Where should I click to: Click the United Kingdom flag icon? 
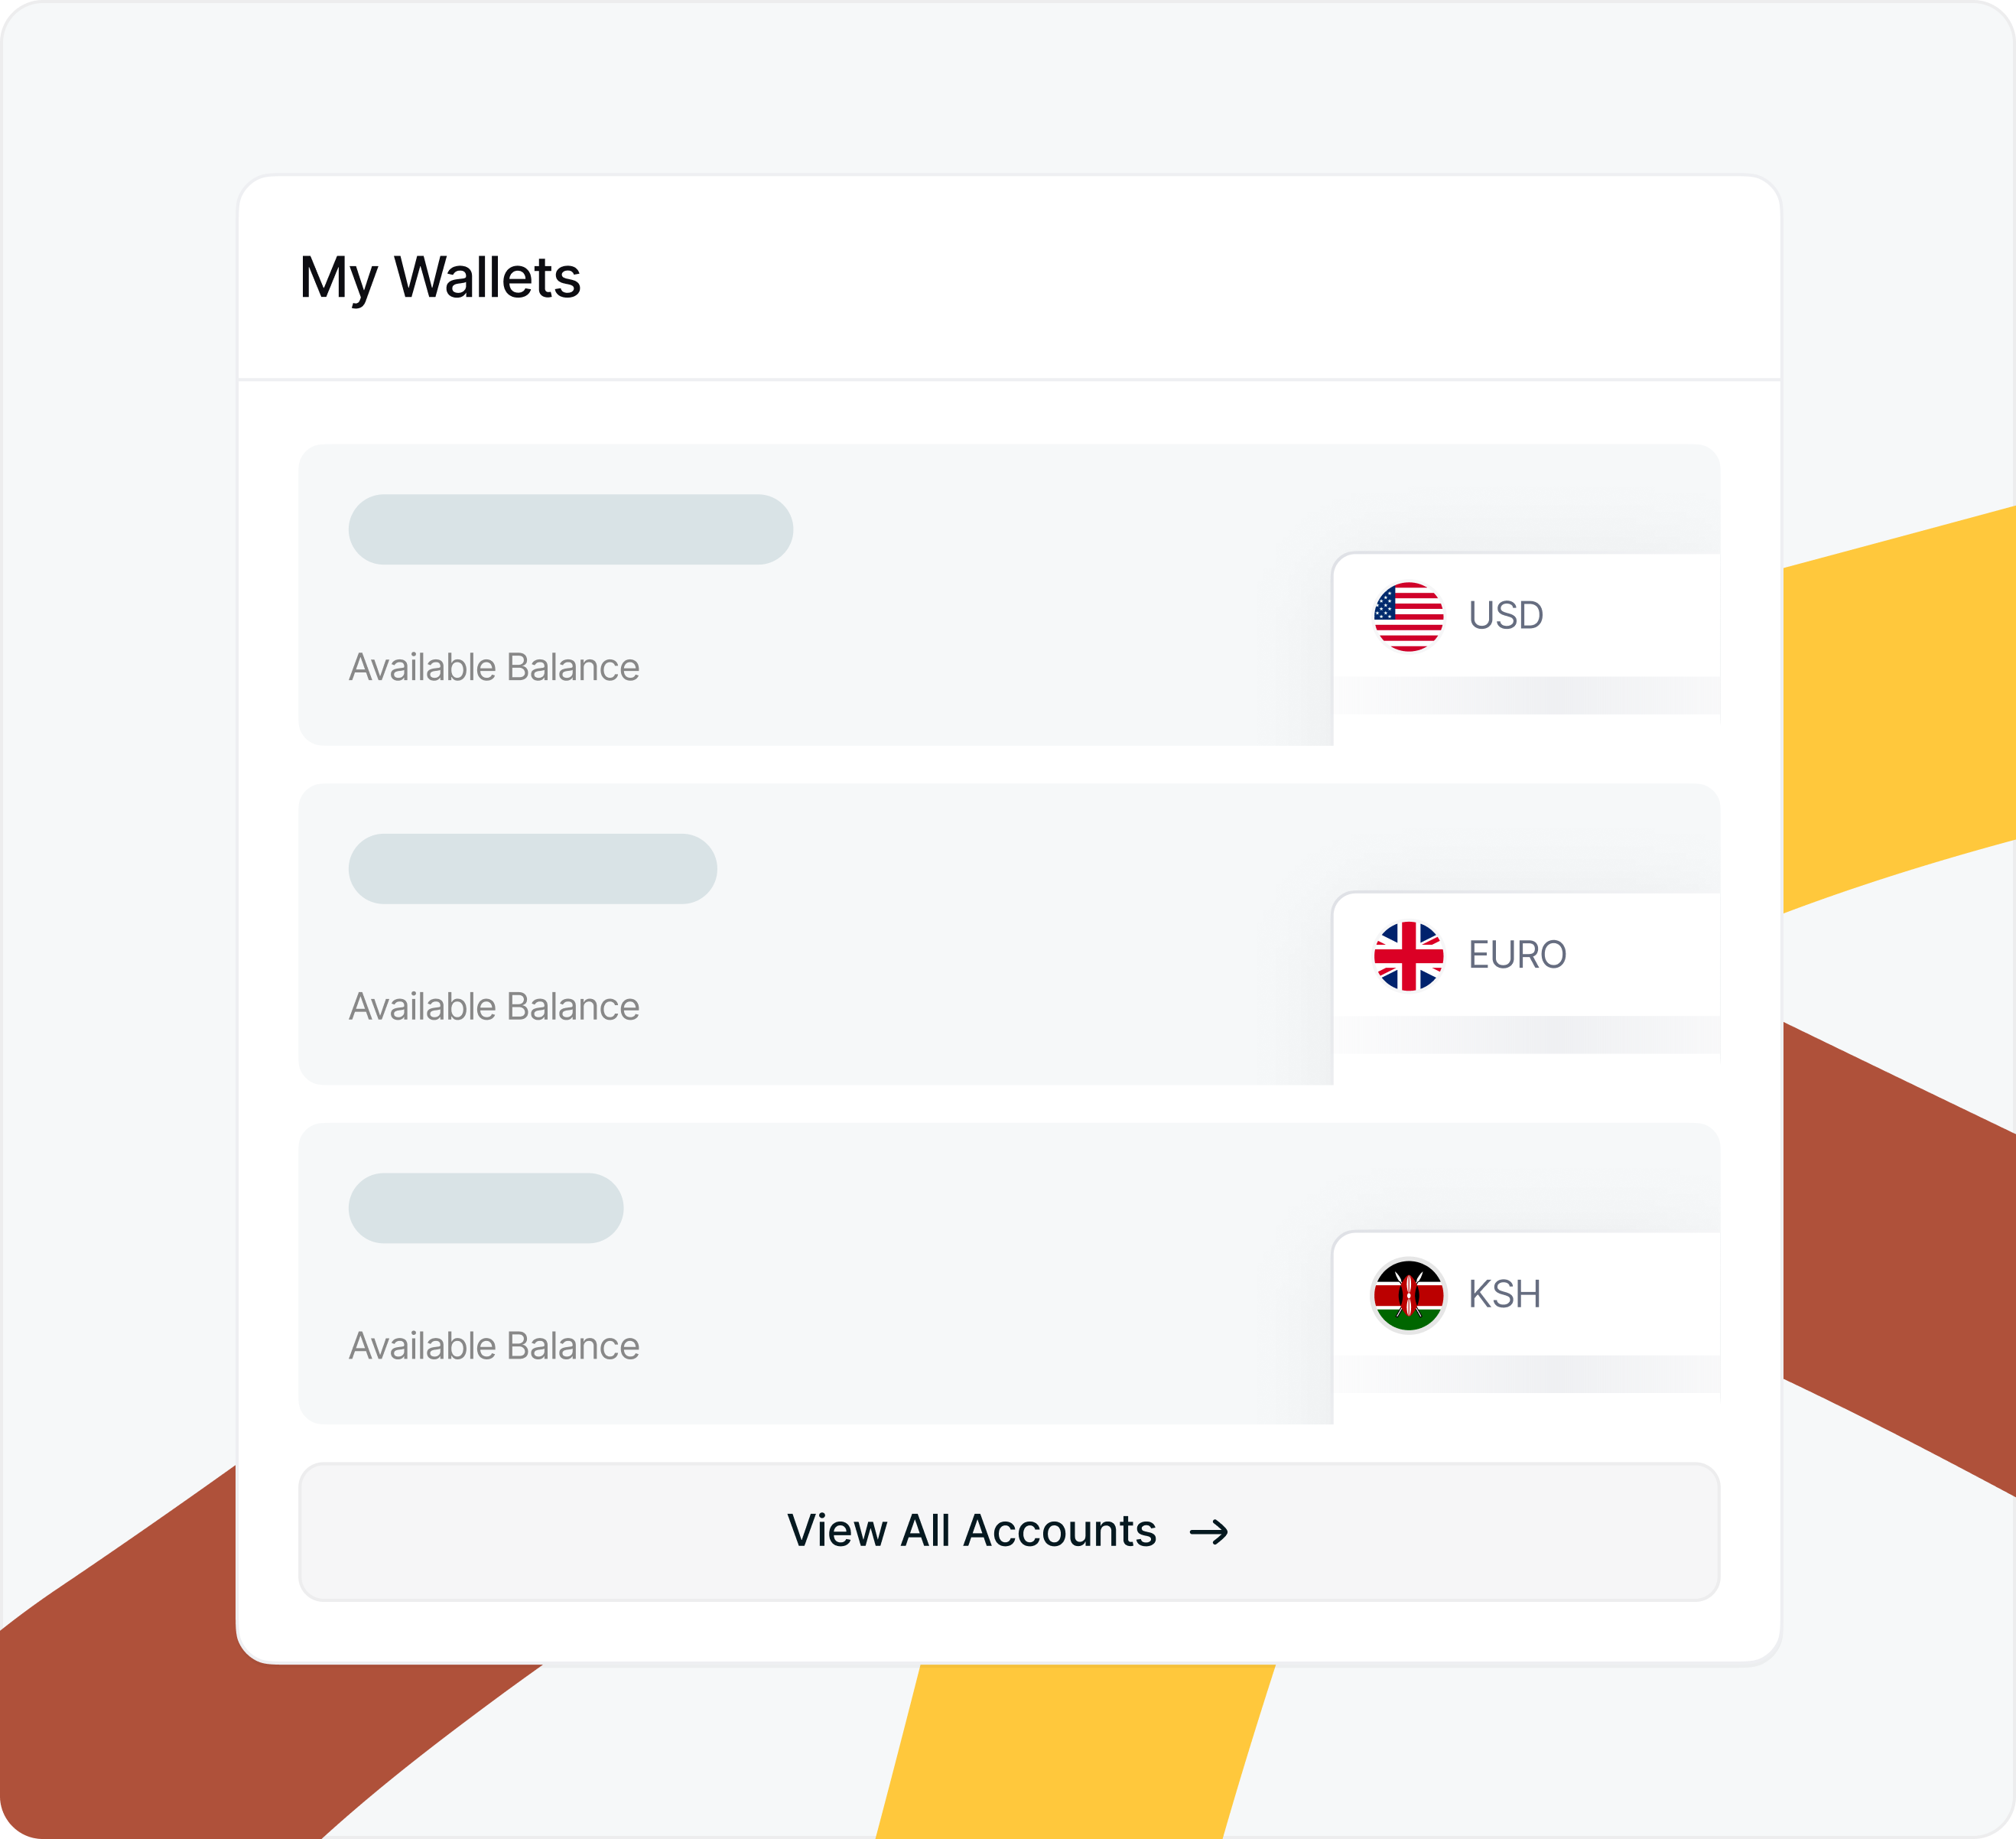click(1408, 956)
